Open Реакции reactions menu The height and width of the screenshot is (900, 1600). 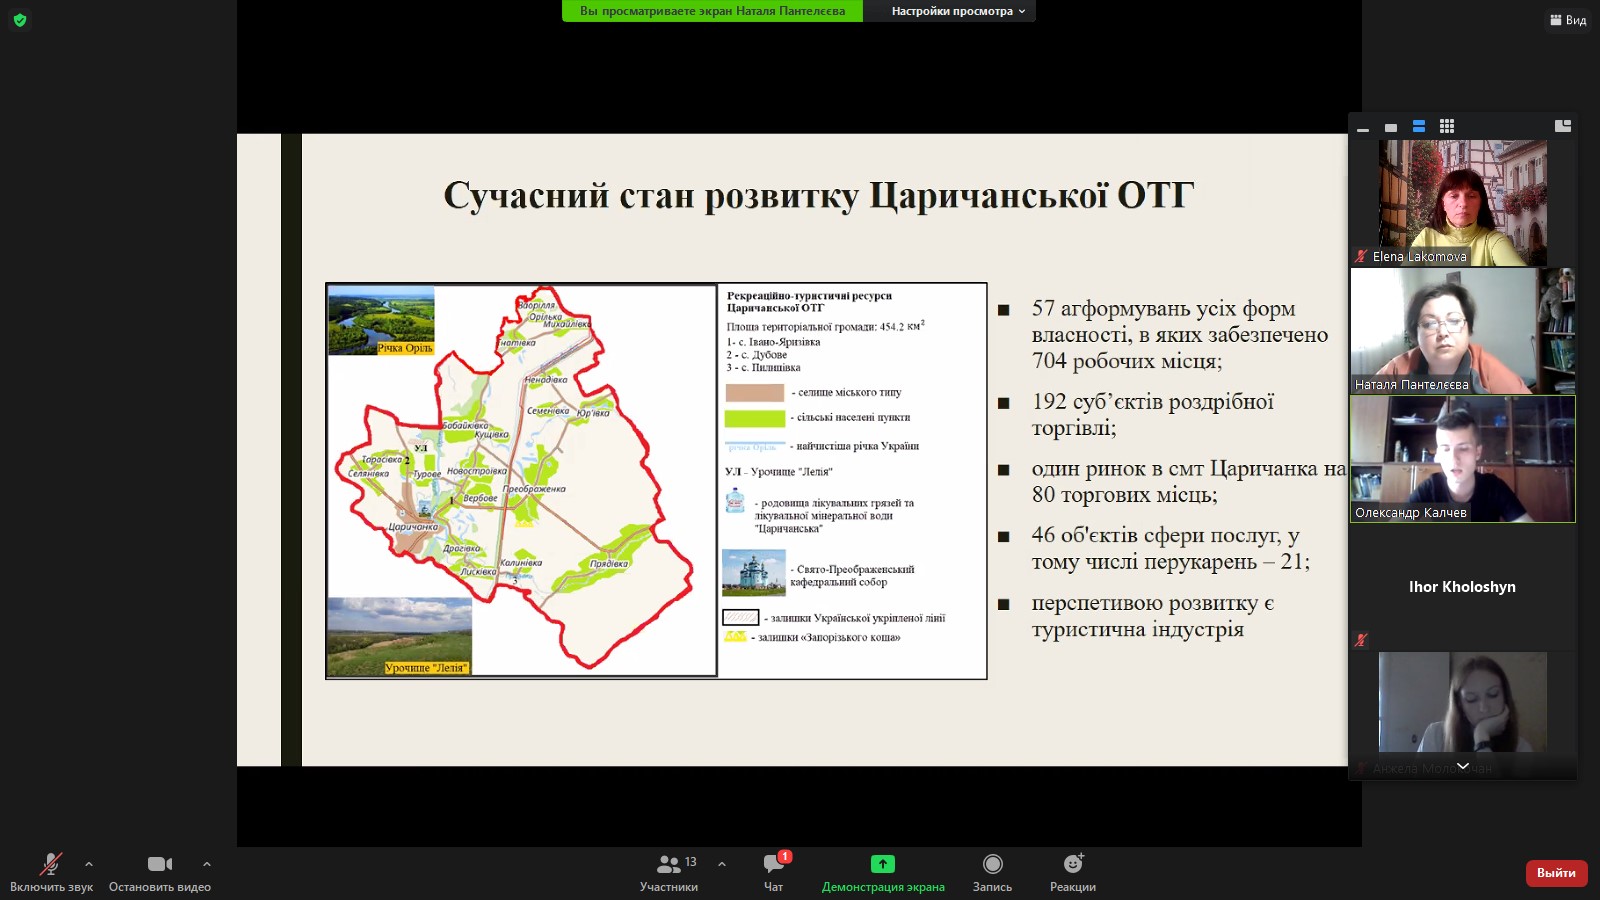point(1073,872)
